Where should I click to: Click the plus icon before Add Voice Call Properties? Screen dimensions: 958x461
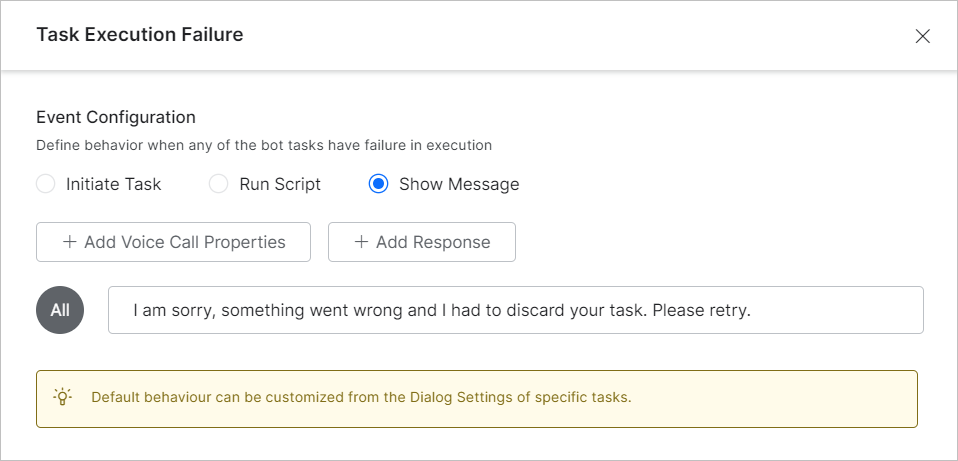coord(70,242)
